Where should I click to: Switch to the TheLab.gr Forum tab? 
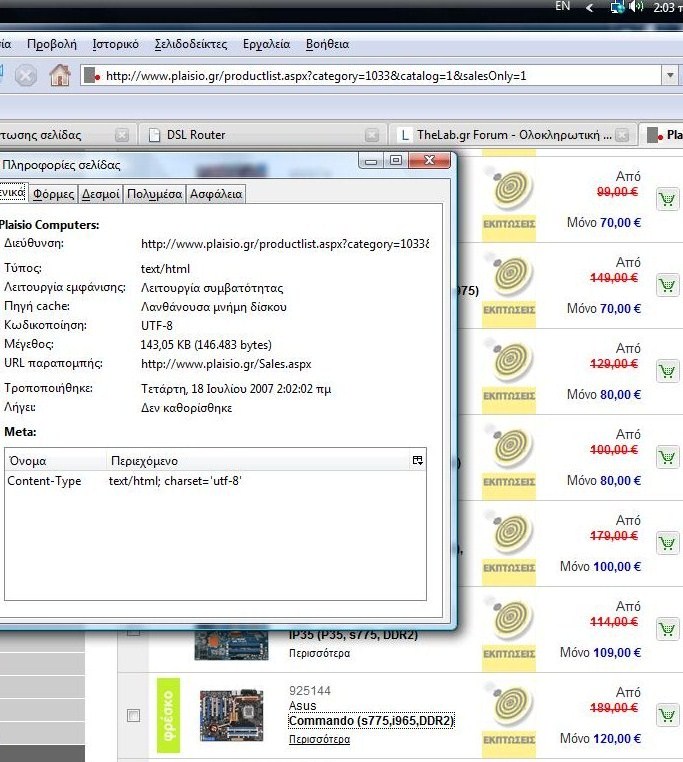pos(513,135)
